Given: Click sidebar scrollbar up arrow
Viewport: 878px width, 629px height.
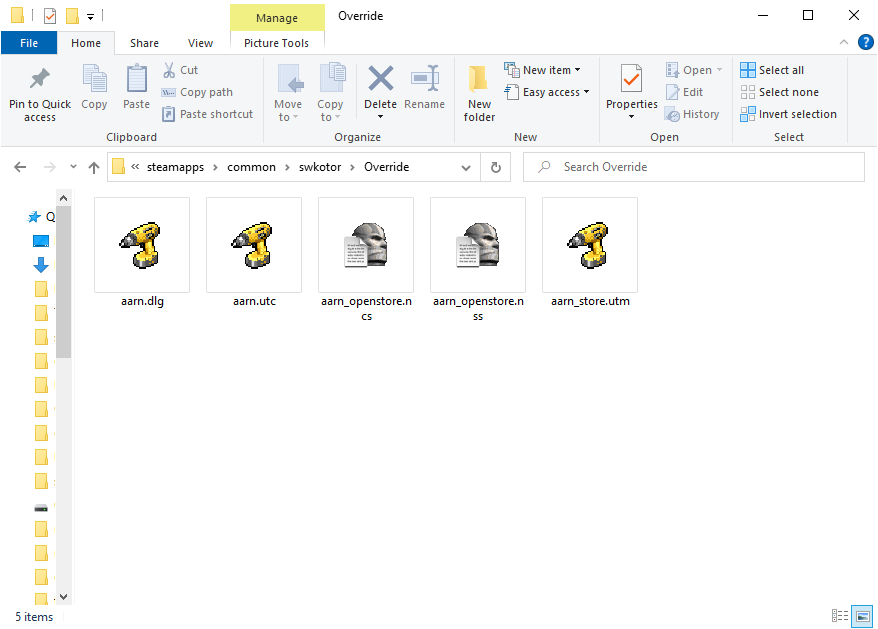Looking at the screenshot, I should pyautogui.click(x=63, y=198).
